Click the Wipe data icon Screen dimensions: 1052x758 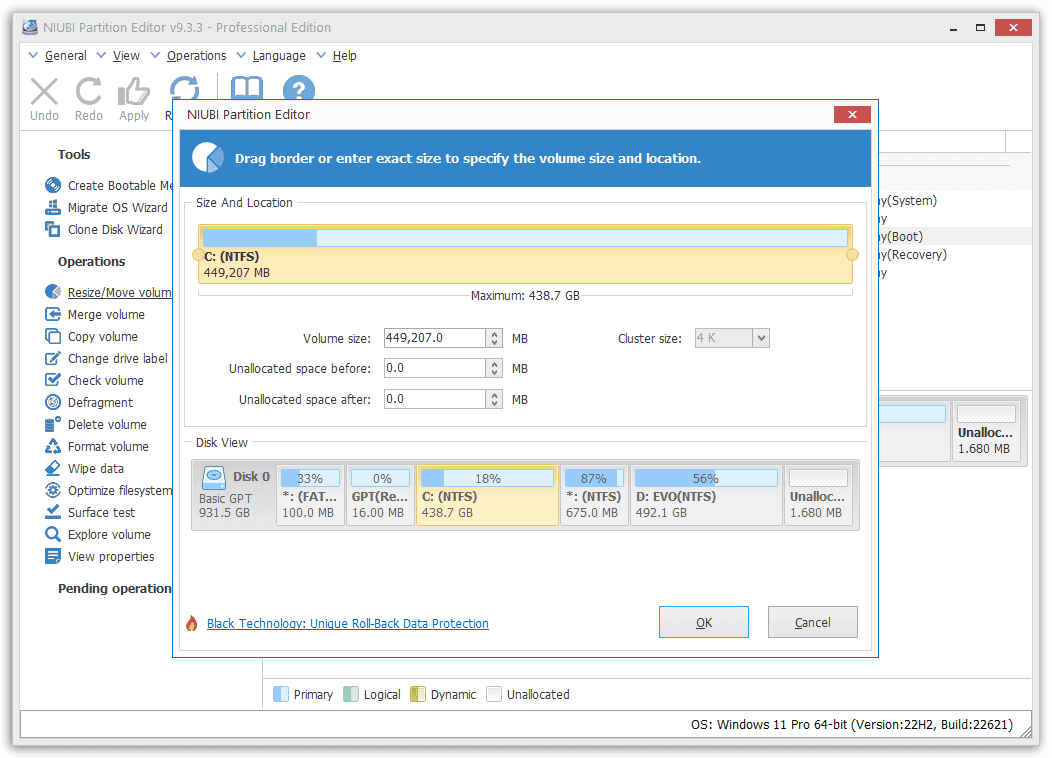point(53,468)
